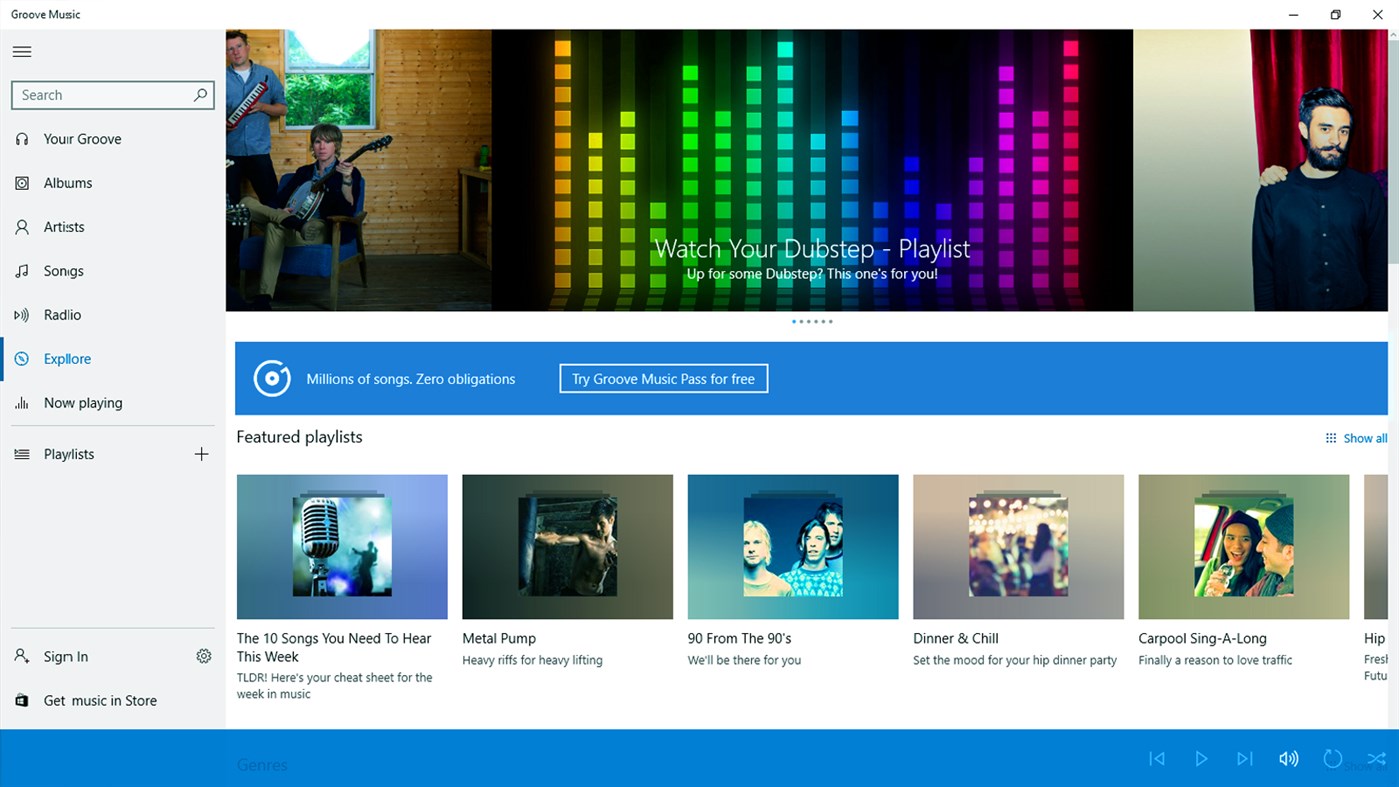The width and height of the screenshot is (1399, 787).
Task: Open the Songs list
Action: click(62, 270)
